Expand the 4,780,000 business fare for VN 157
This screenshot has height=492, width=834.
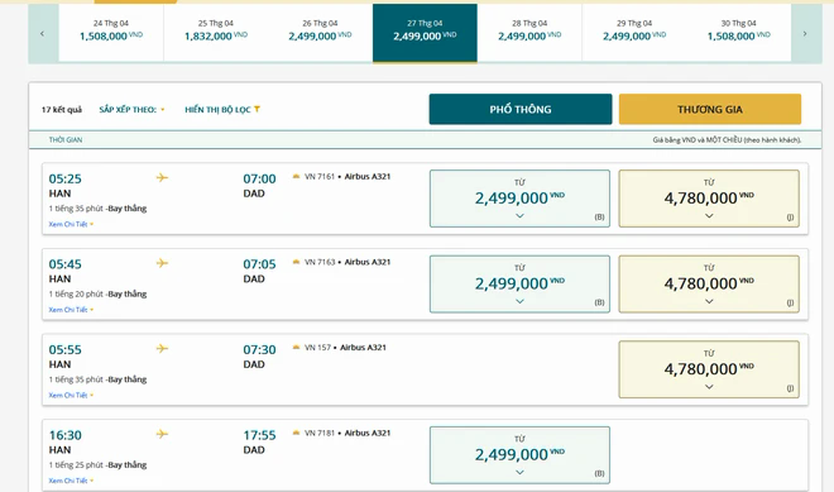709,369
